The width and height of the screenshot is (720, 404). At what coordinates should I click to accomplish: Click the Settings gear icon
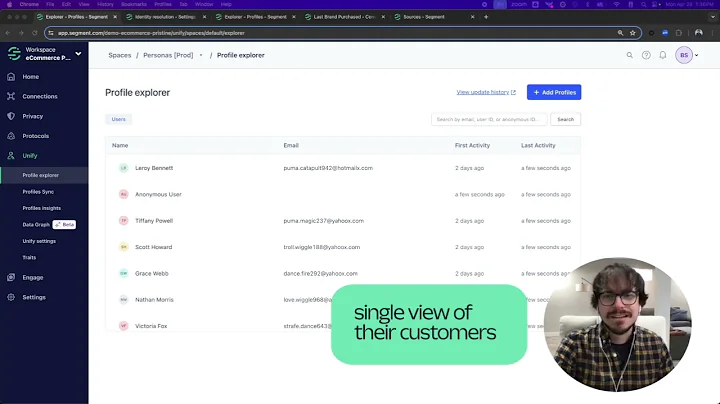point(11,297)
